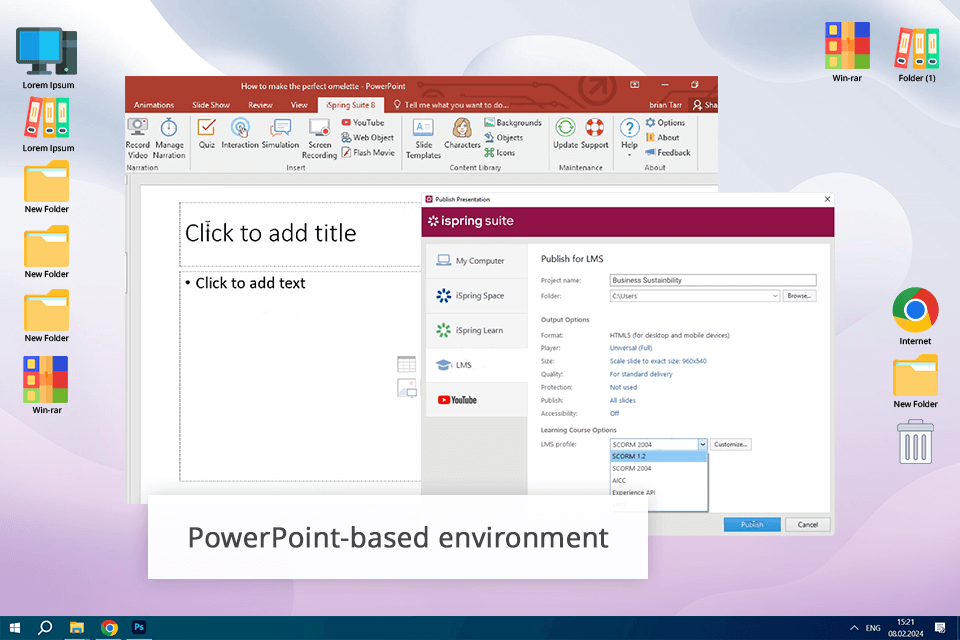Click the title placeholder on slide
Screen dimensions: 960x640
point(300,233)
